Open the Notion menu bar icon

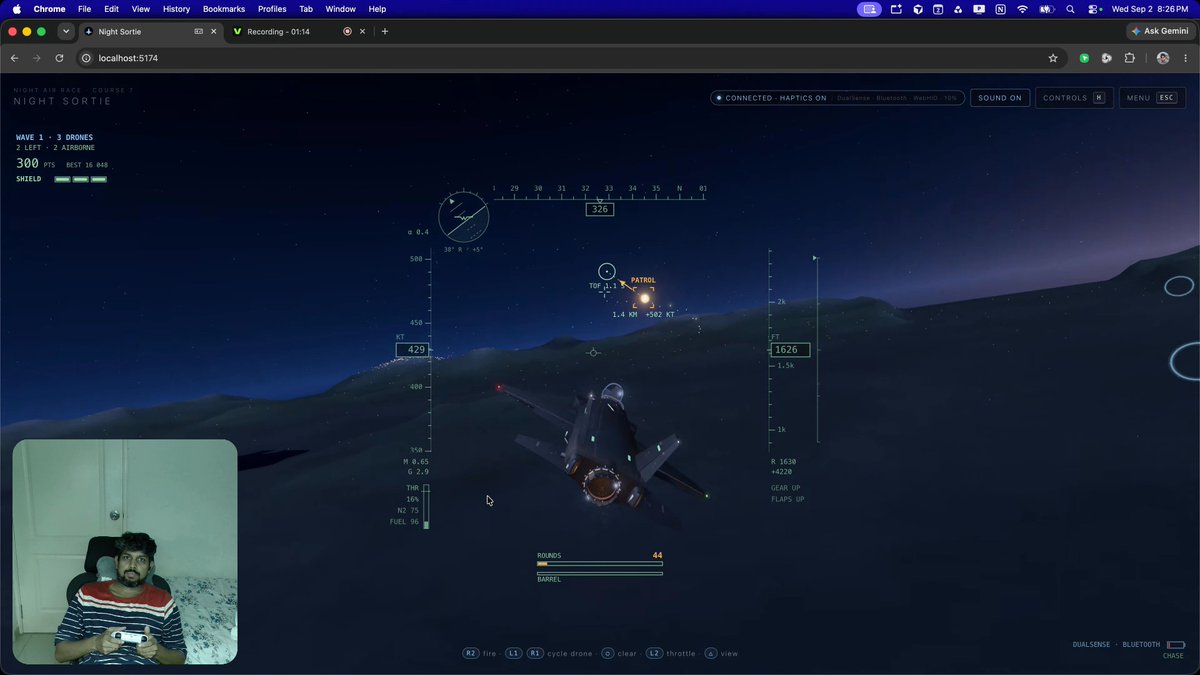point(1001,8)
